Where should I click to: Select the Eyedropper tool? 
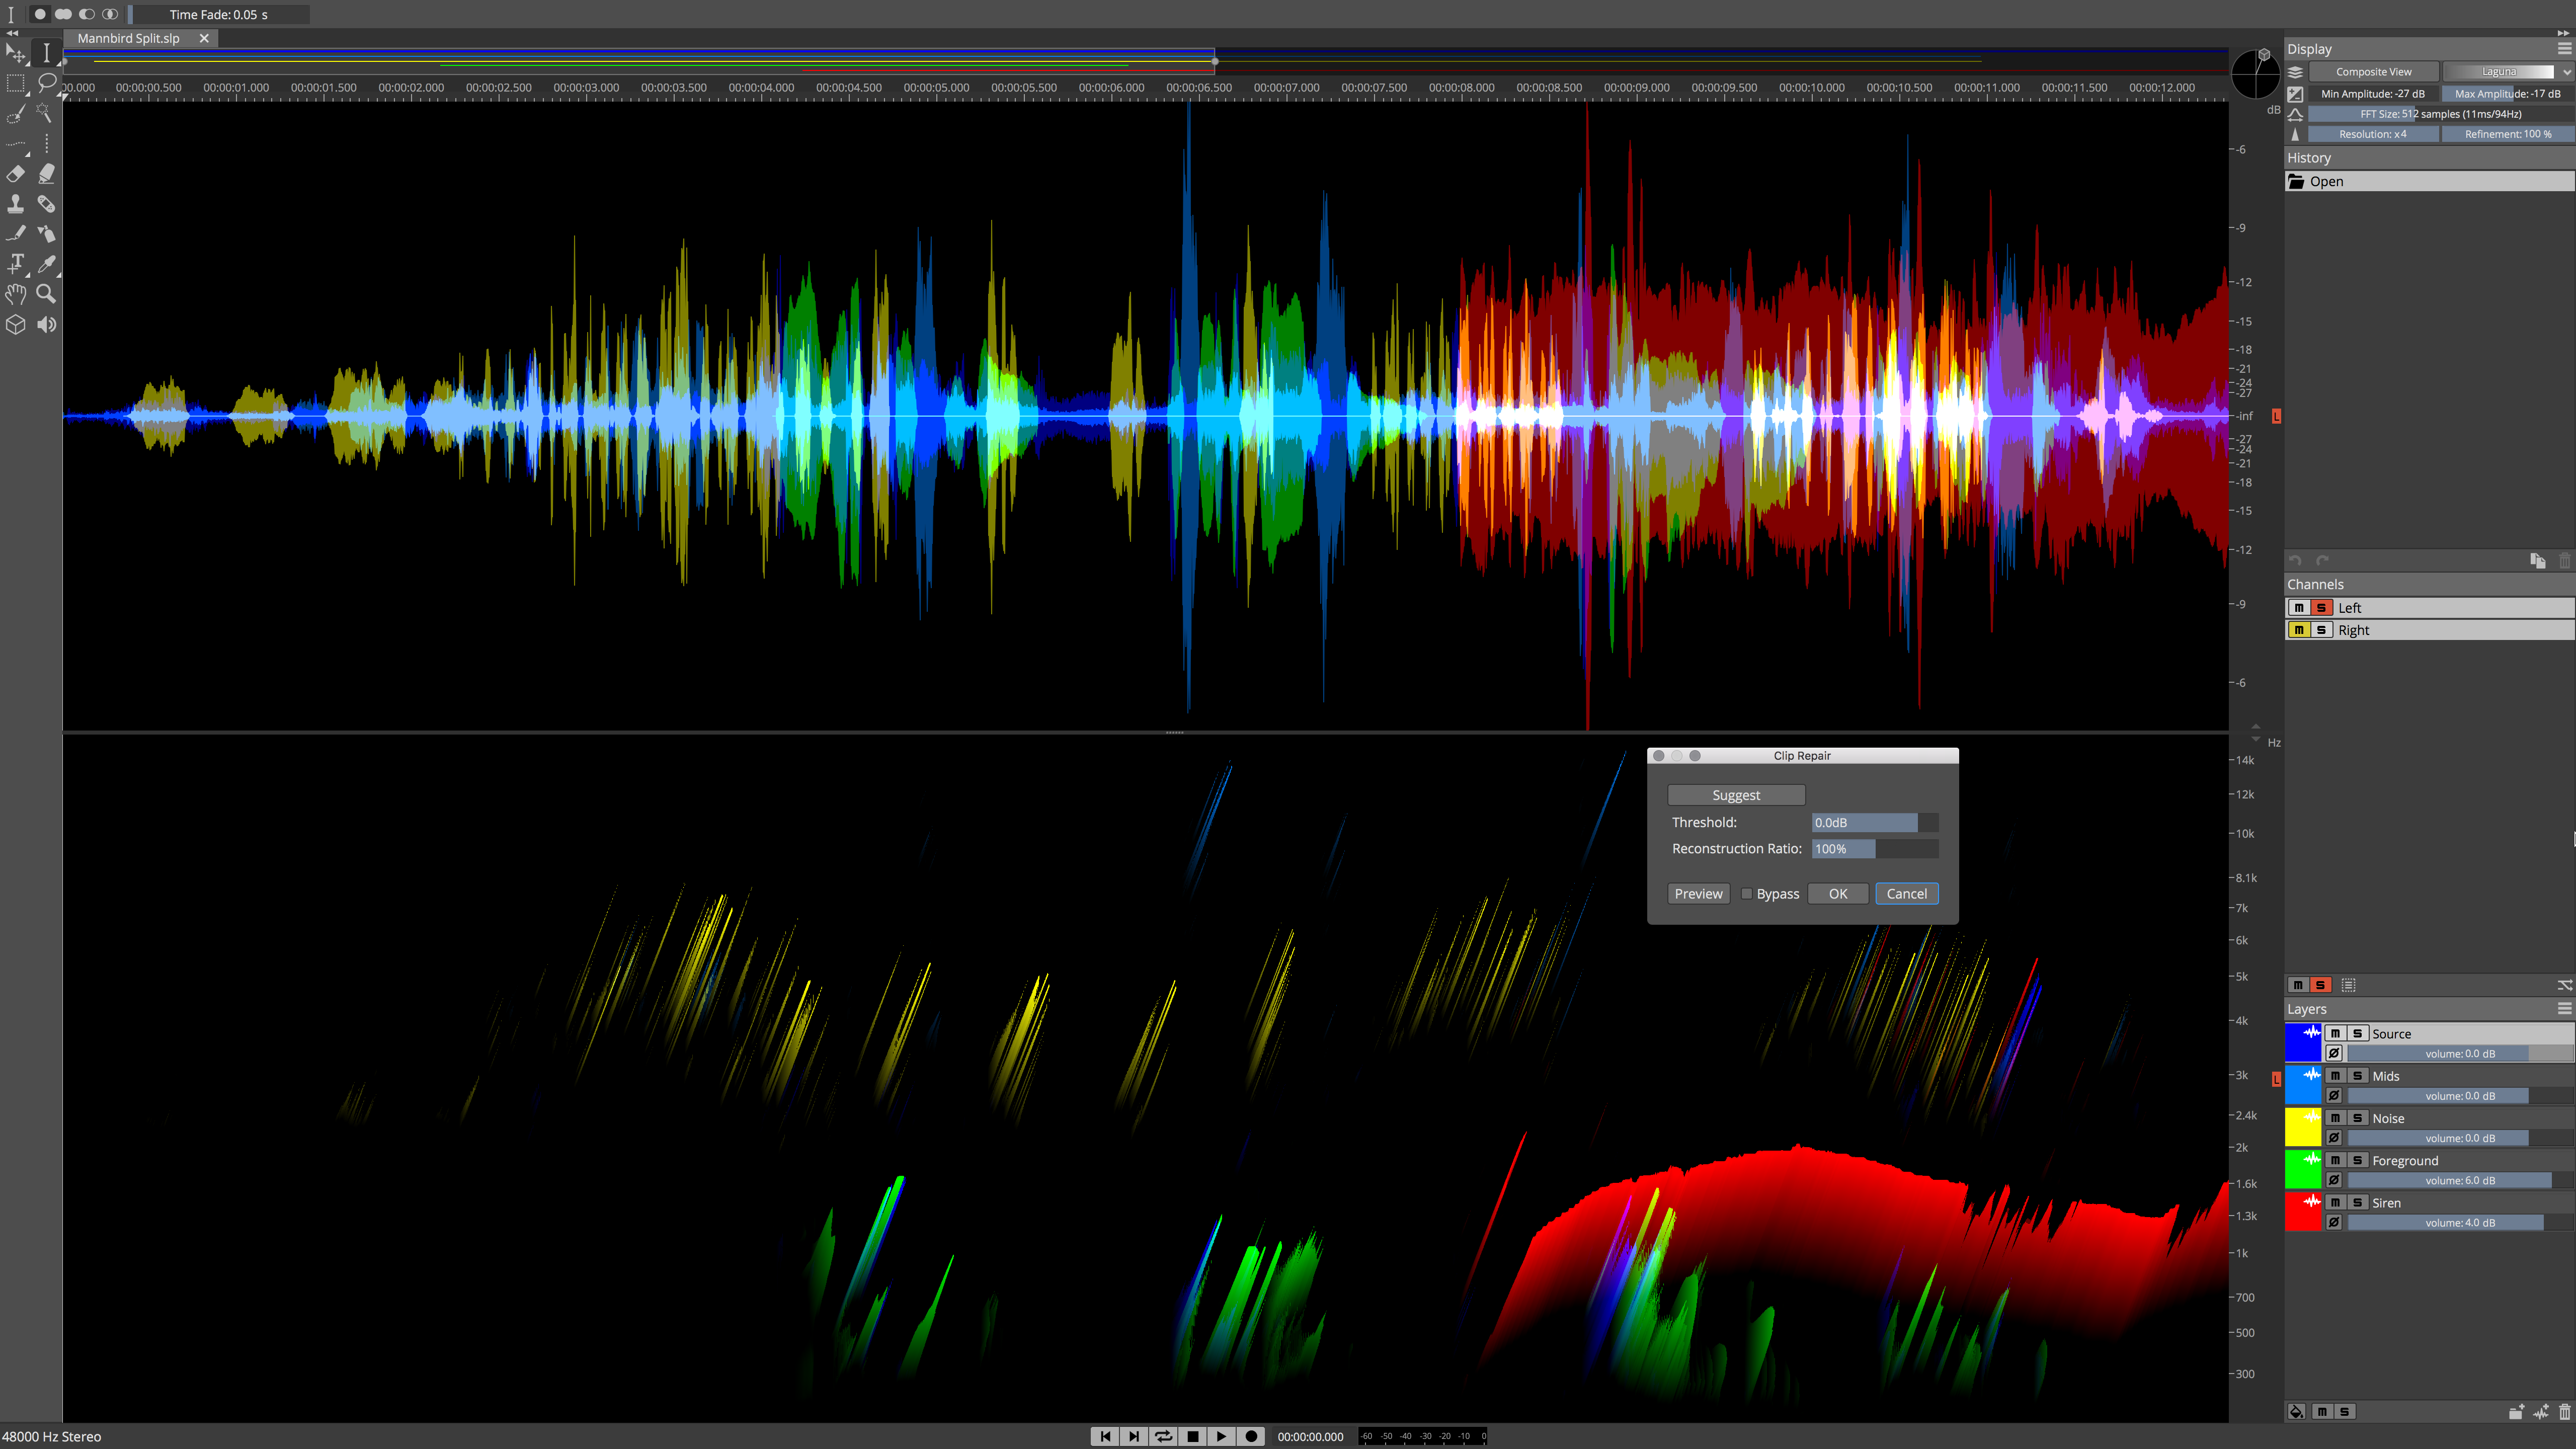pyautogui.click(x=46, y=264)
